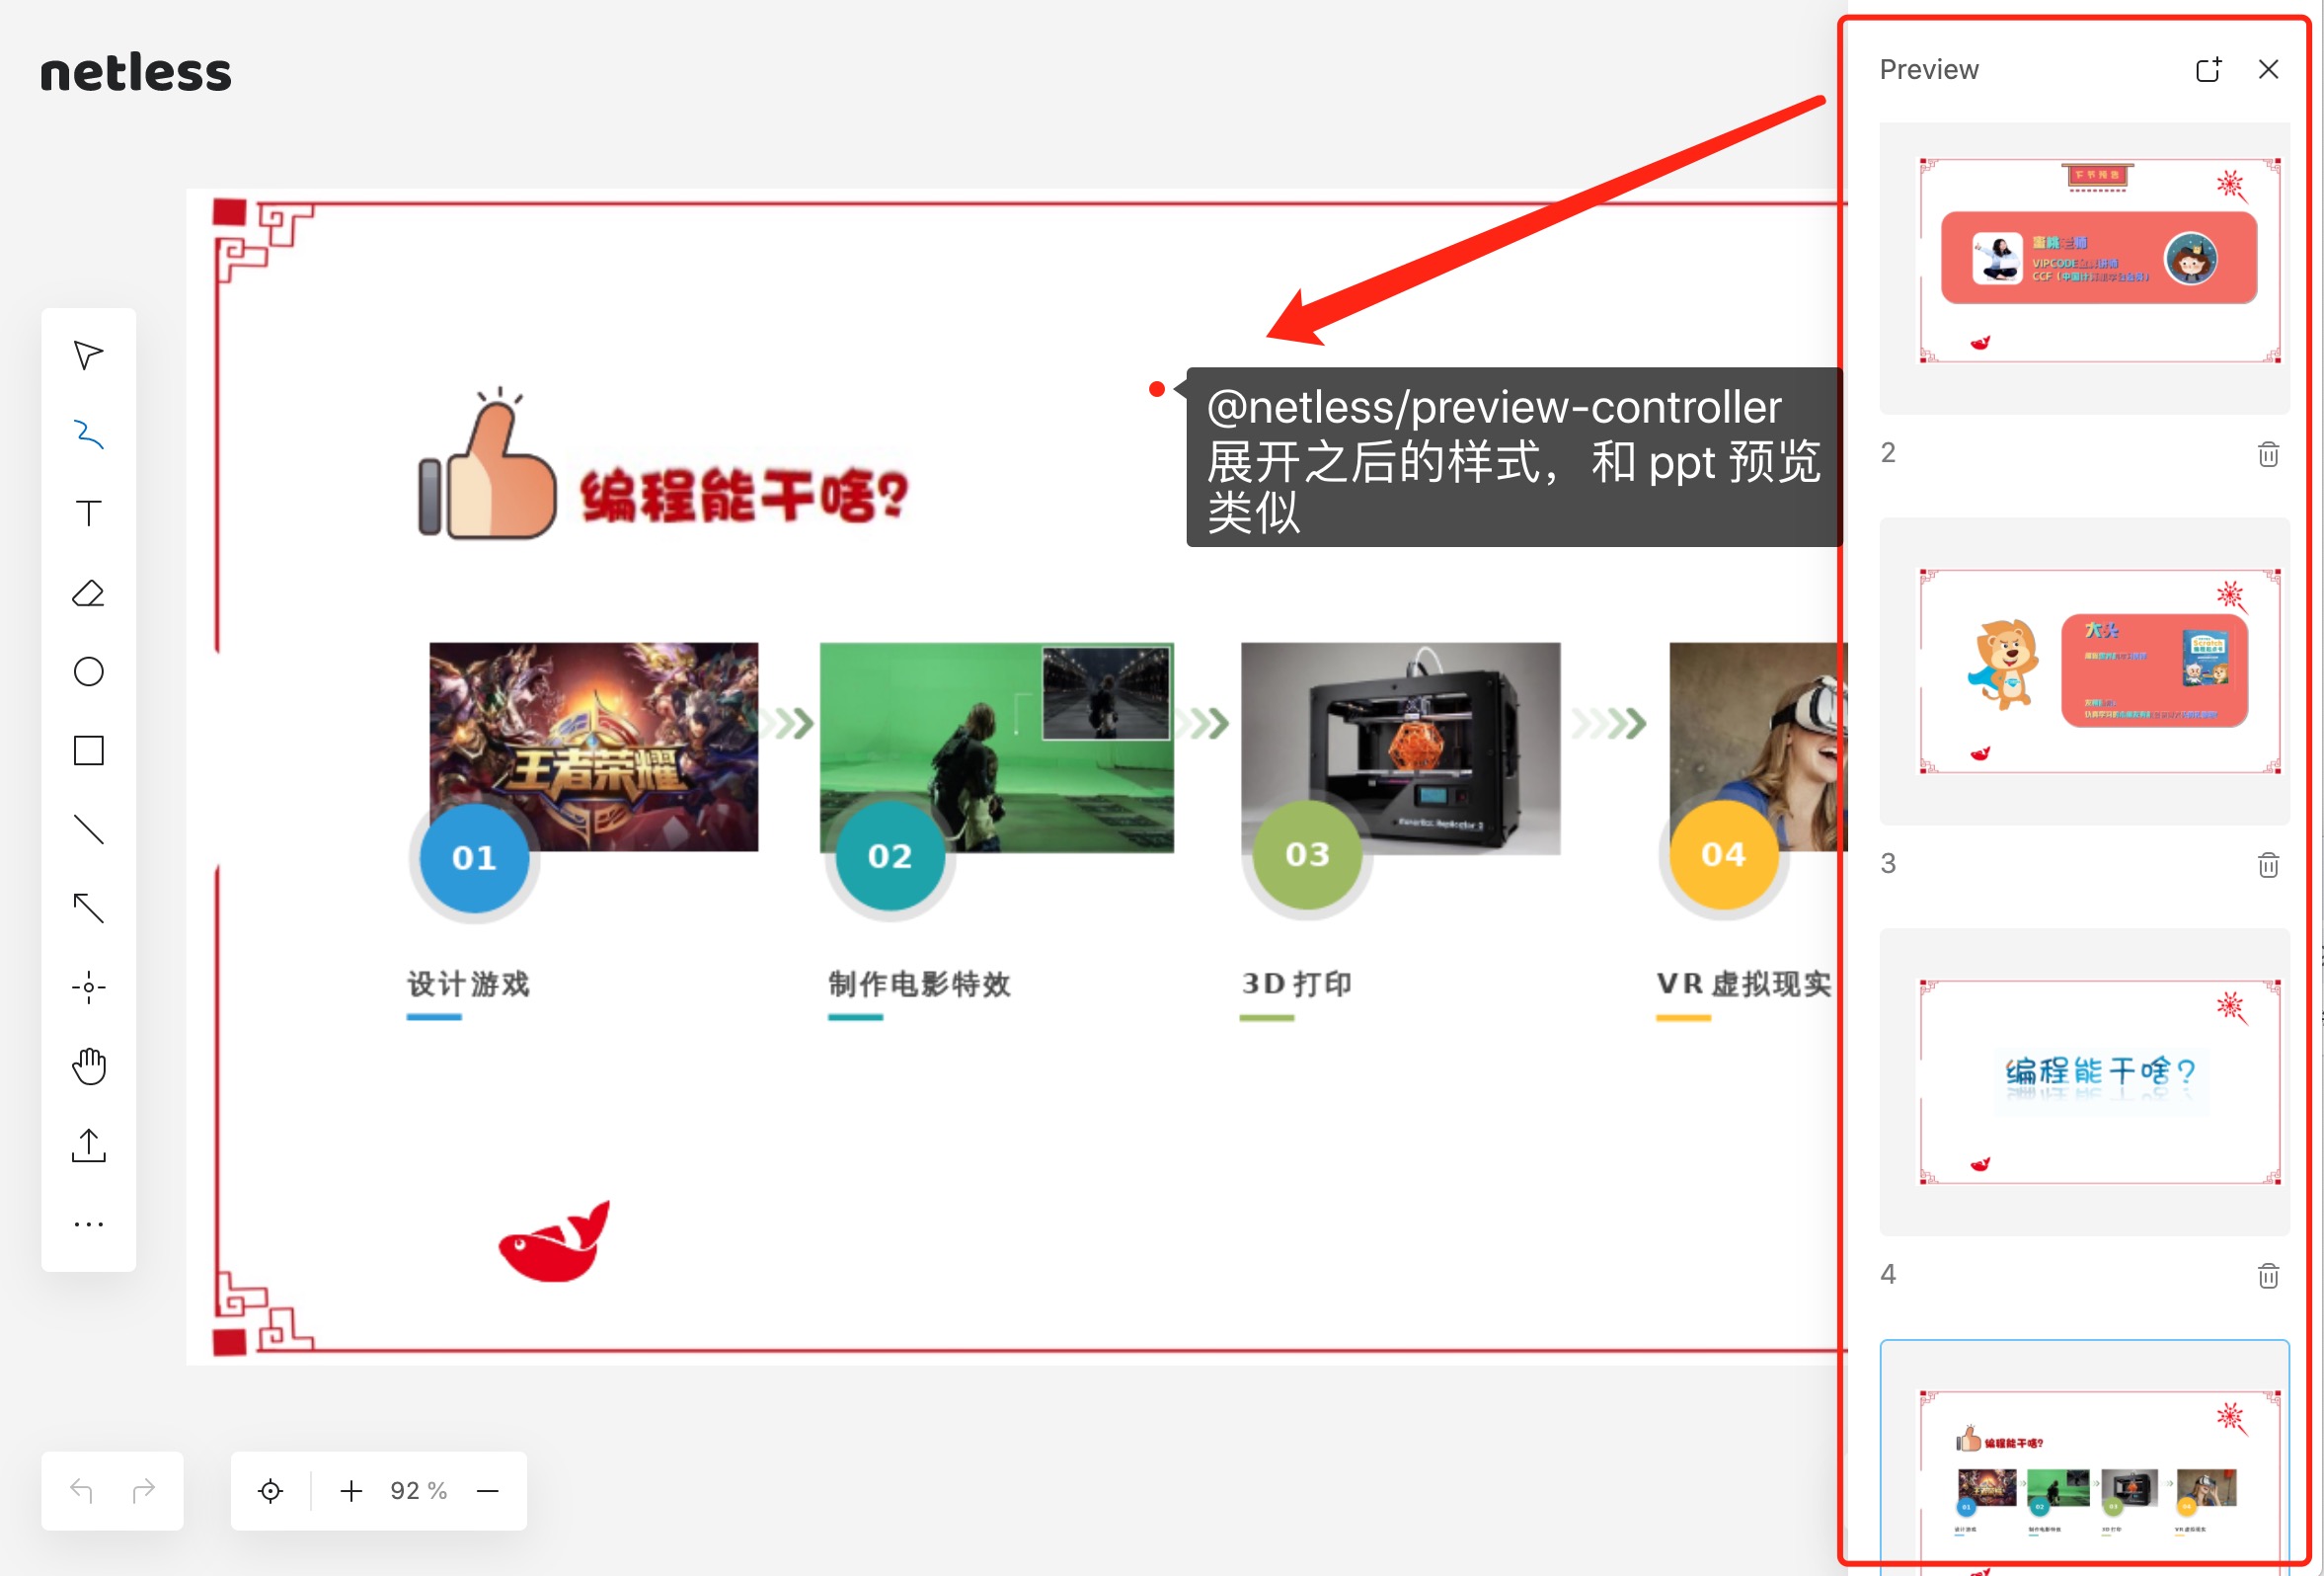The image size is (2324, 1576).
Task: Select the arrow selector tool
Action: [88, 355]
